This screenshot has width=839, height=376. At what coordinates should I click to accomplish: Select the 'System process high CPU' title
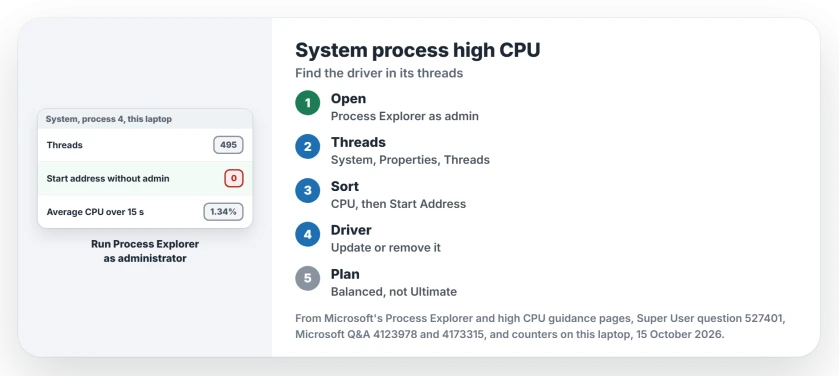[418, 50]
